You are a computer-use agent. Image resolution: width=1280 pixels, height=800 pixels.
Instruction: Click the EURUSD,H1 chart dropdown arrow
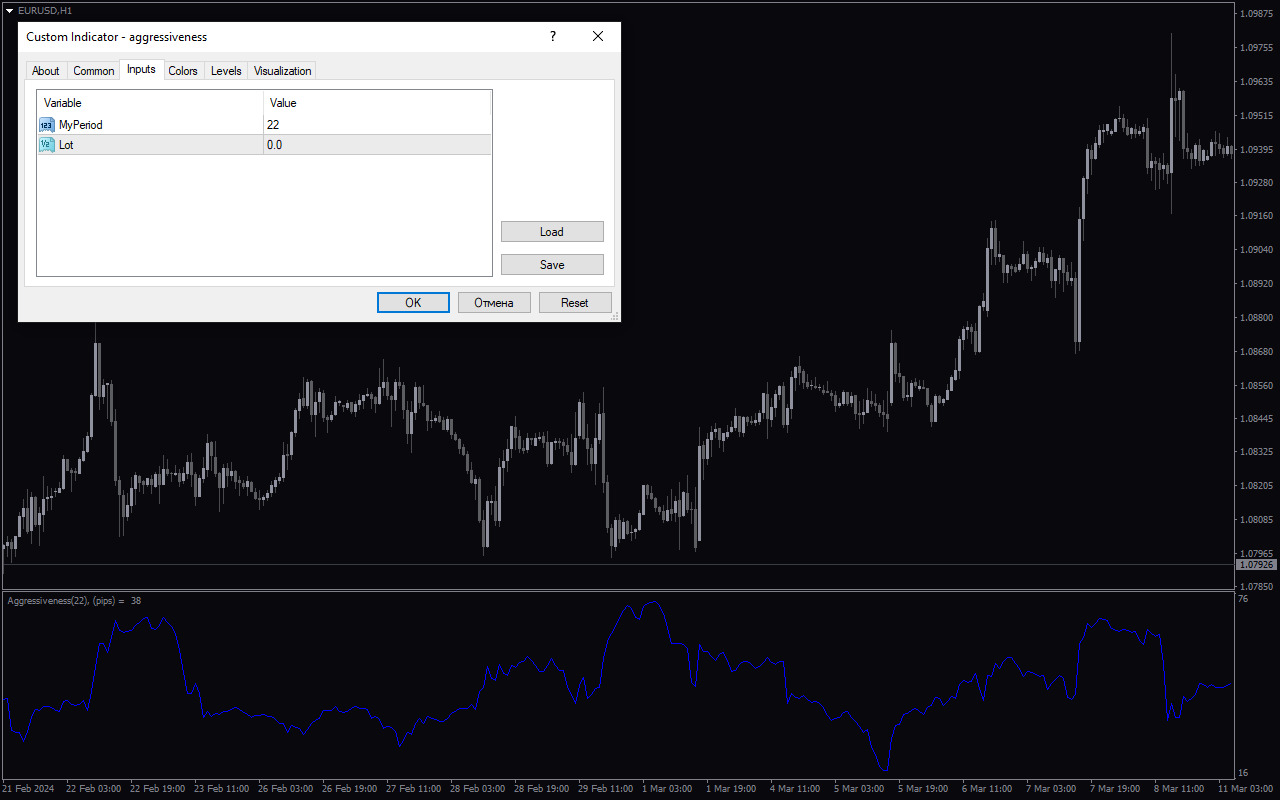(x=9, y=10)
